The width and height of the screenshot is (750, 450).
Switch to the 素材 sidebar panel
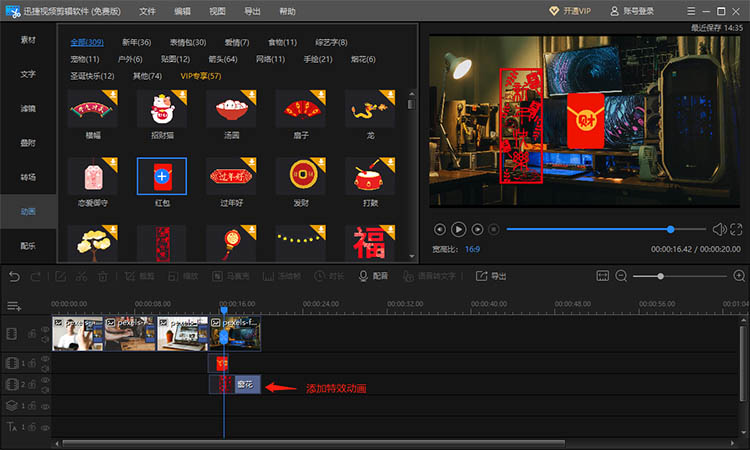point(28,40)
